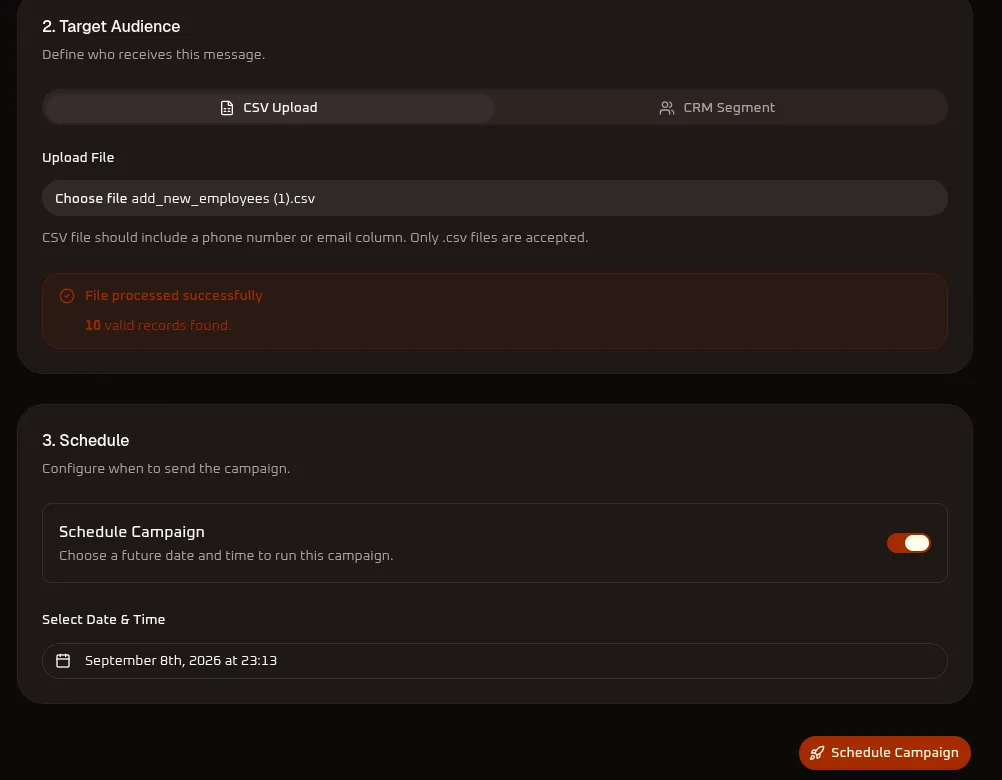1002x780 pixels.
Task: Switch to the CRM Segment tab
Action: (x=717, y=107)
